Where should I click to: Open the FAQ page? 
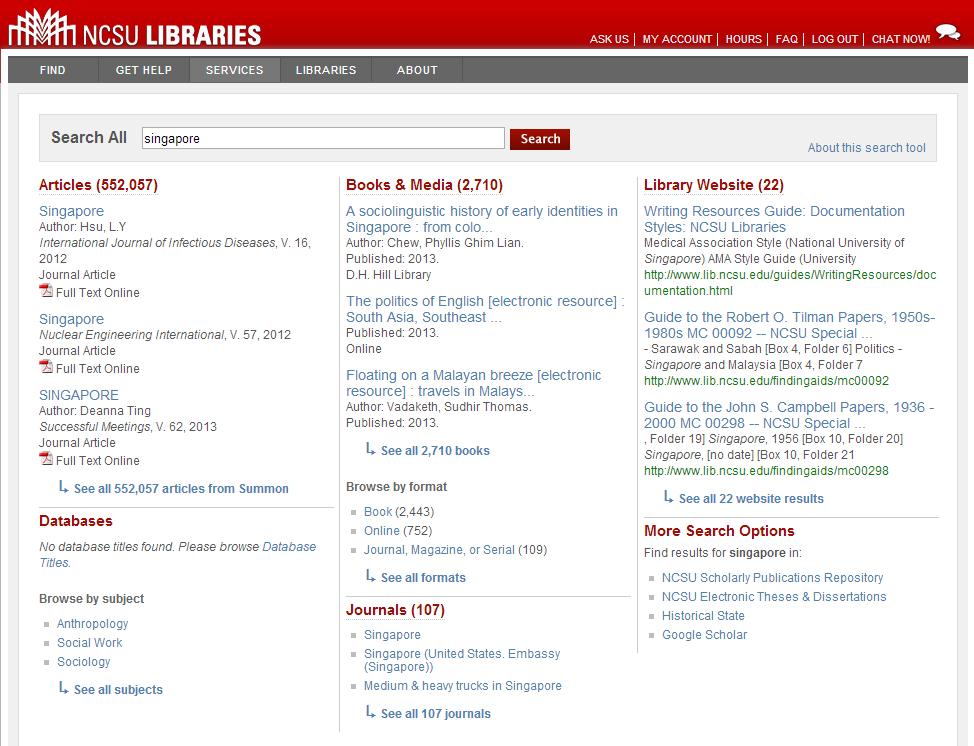tap(786, 39)
